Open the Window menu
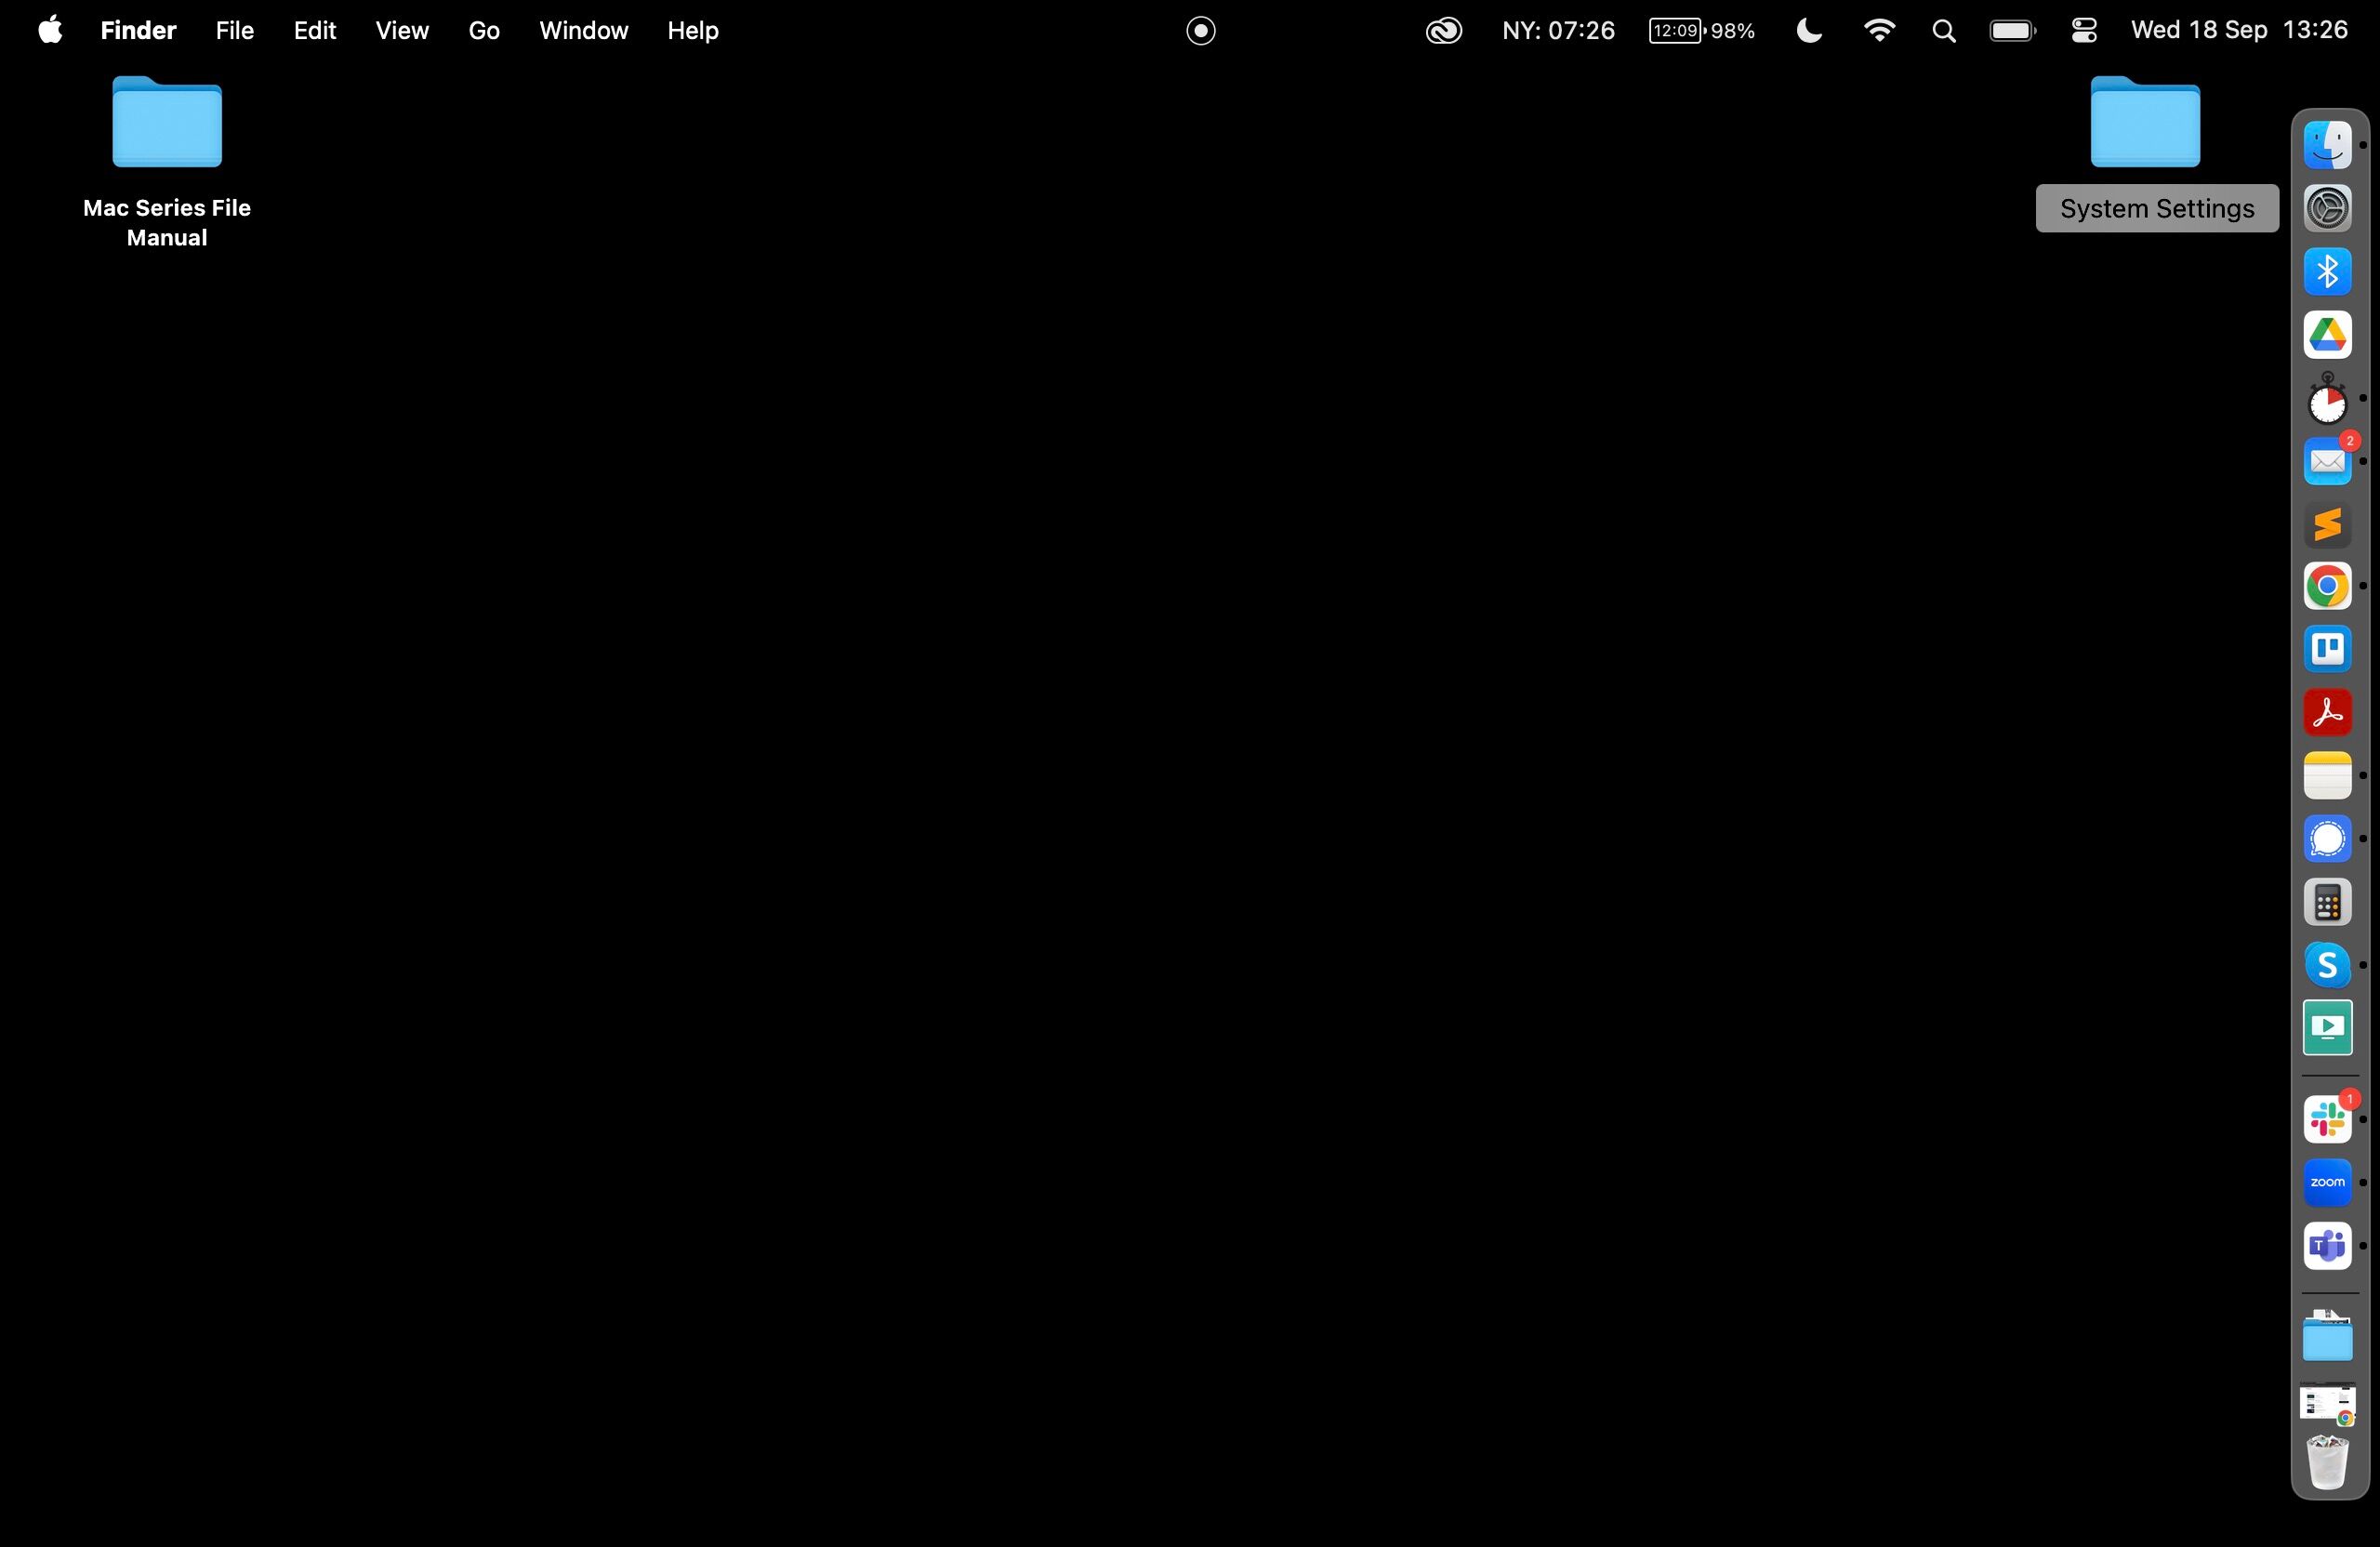 [583, 31]
